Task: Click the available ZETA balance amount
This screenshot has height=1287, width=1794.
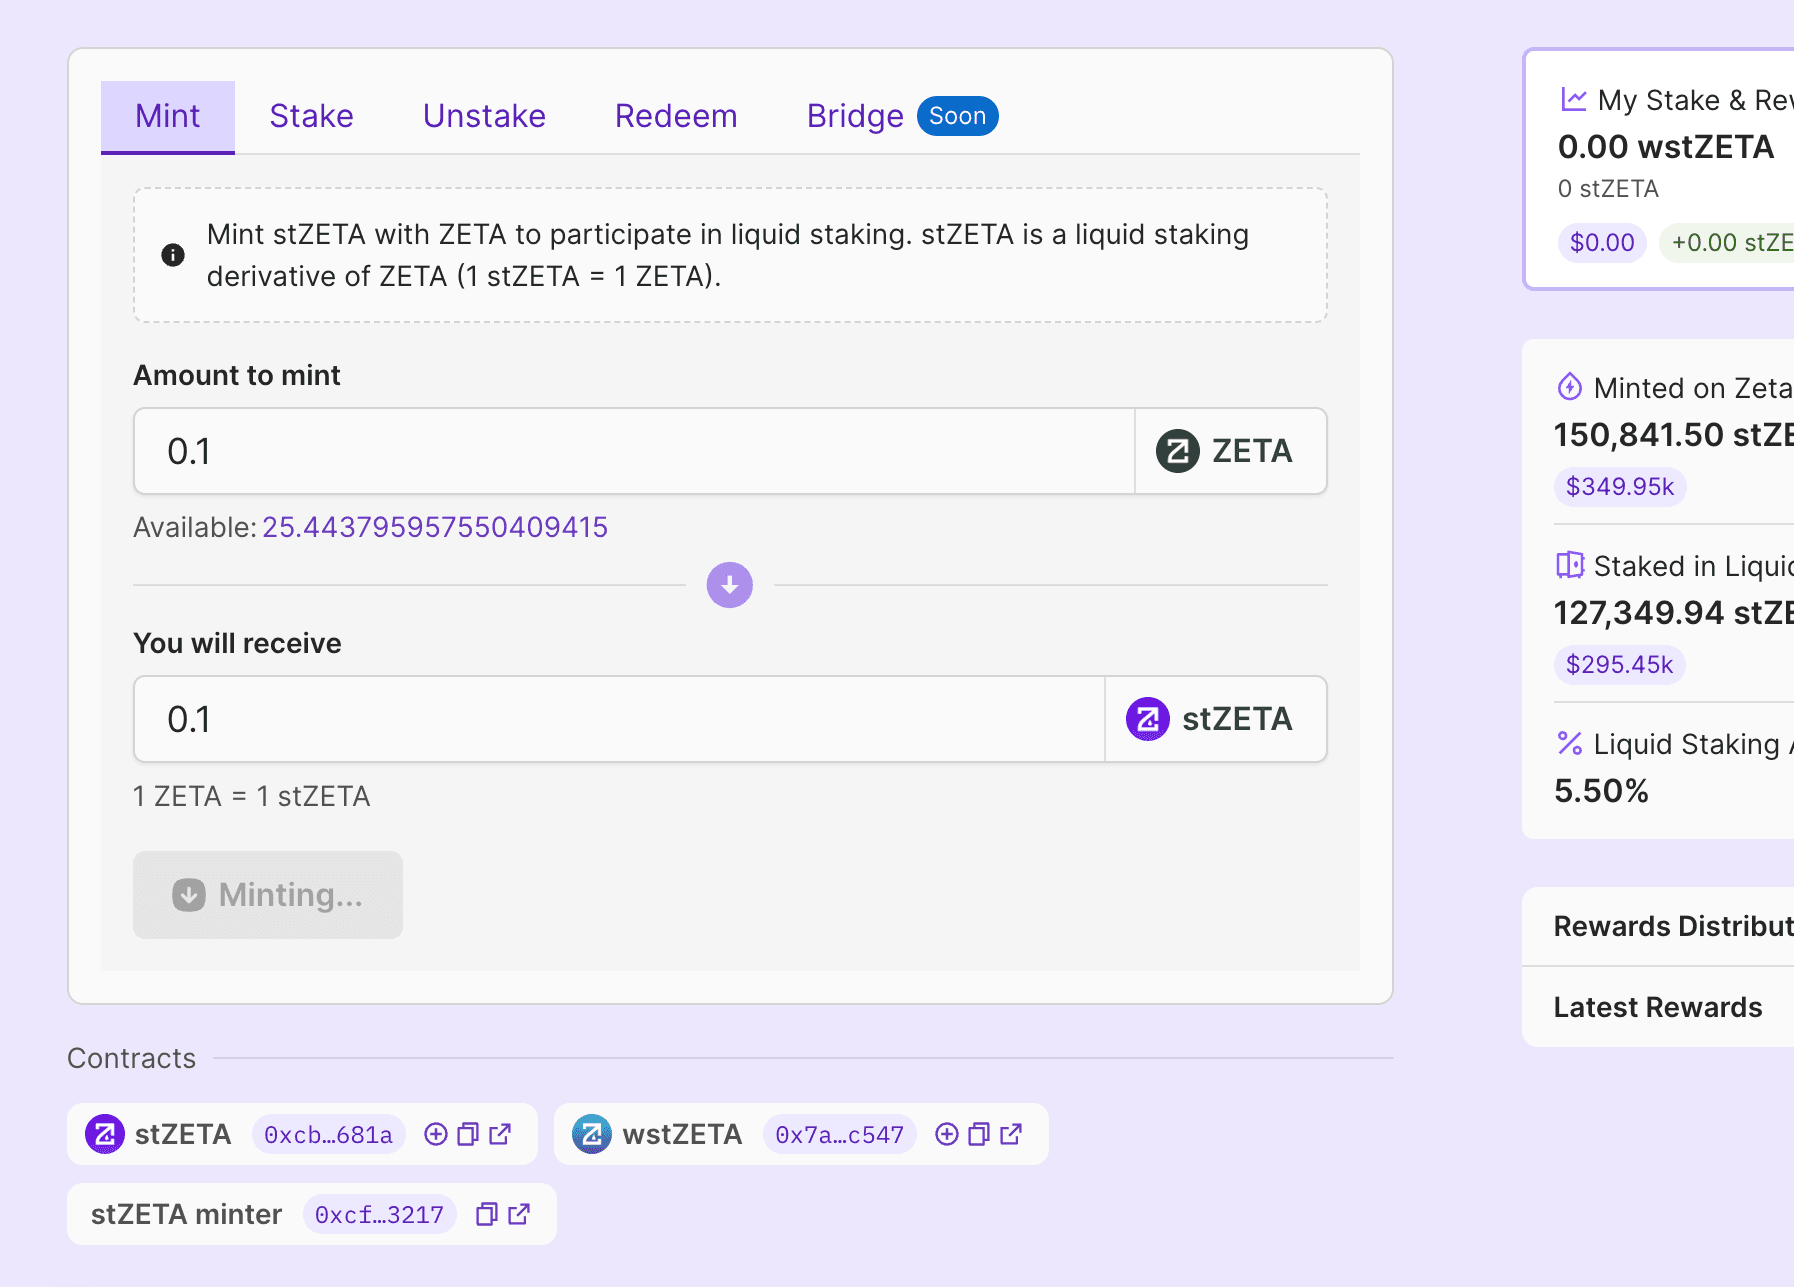Action: tap(435, 527)
